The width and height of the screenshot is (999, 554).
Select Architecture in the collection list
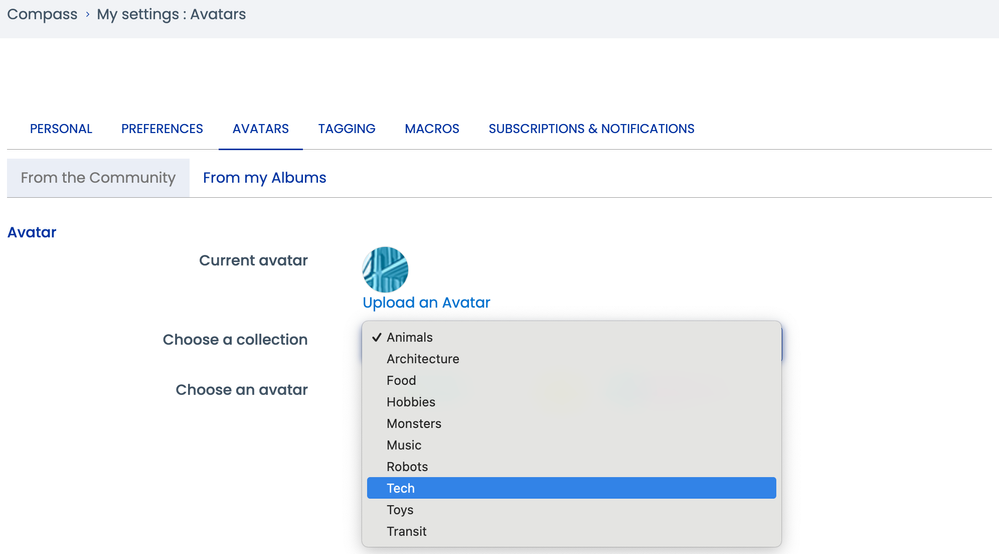coord(423,359)
